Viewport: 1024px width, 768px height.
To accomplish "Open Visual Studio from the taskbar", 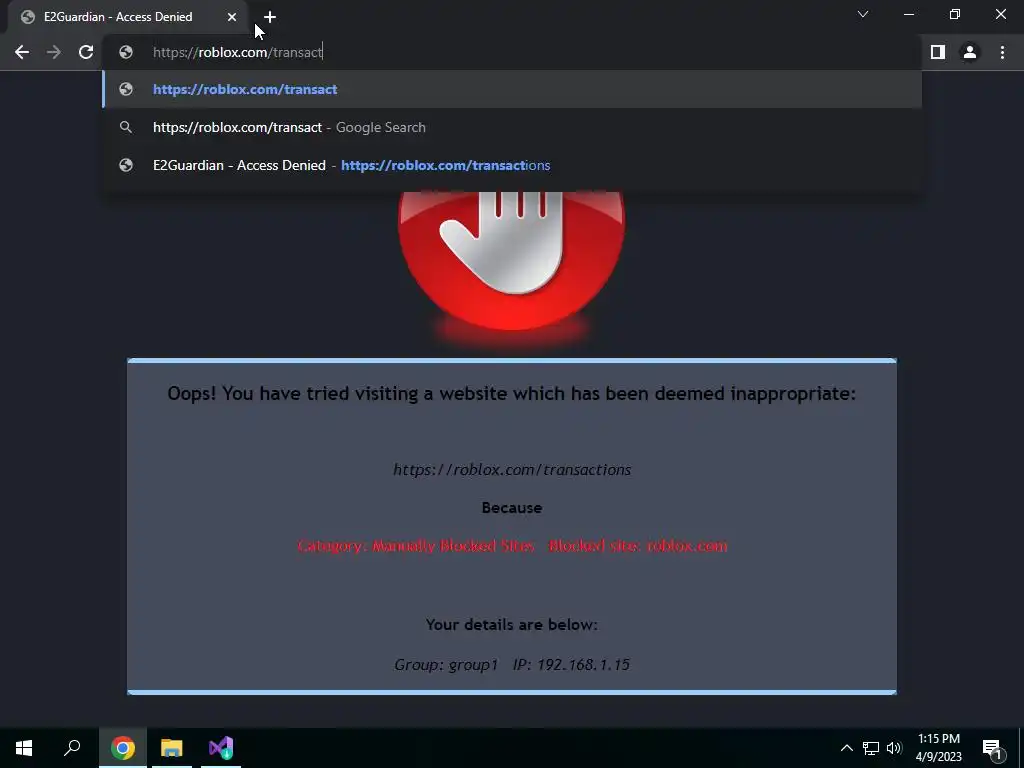I will coord(221,748).
